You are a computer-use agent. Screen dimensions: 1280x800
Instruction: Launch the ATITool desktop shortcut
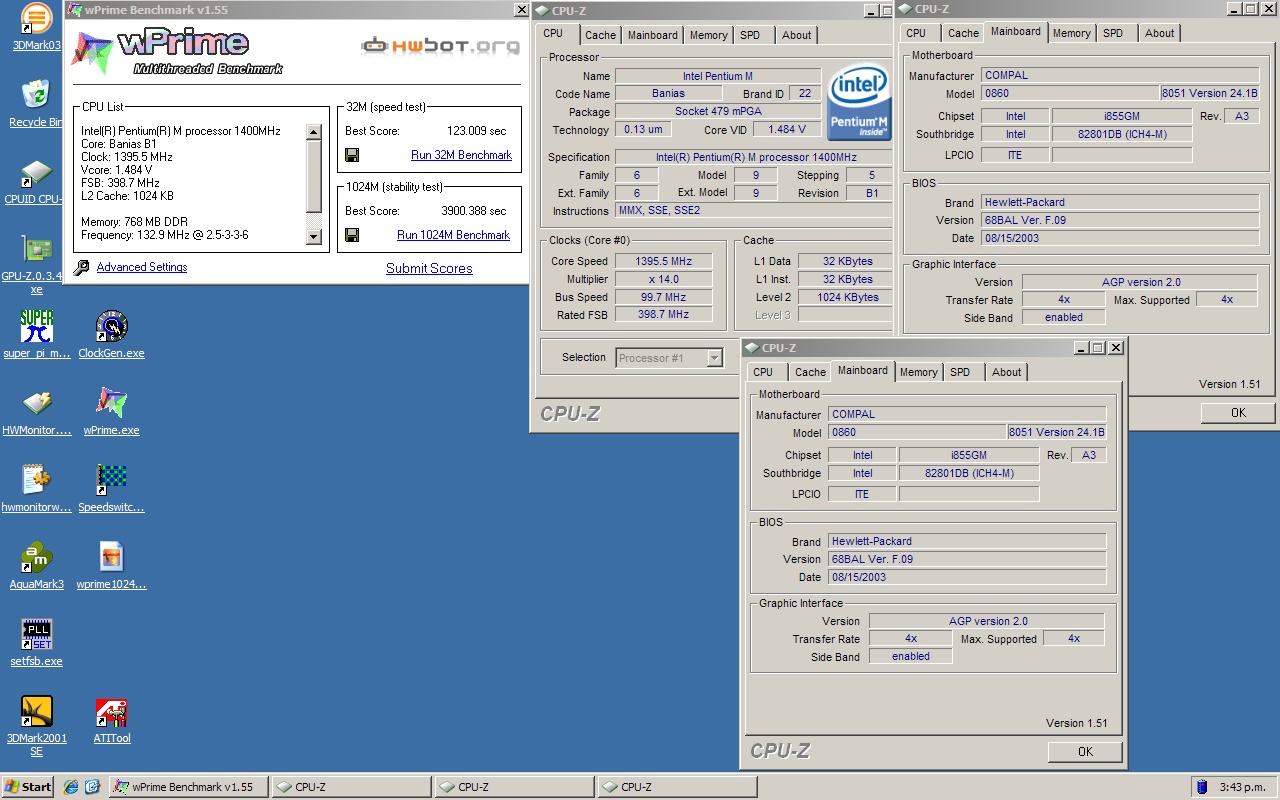coord(111,719)
